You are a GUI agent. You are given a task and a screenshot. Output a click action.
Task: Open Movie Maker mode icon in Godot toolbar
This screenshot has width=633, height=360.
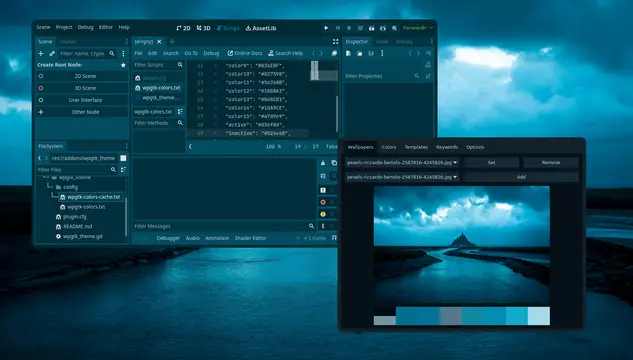[394, 28]
